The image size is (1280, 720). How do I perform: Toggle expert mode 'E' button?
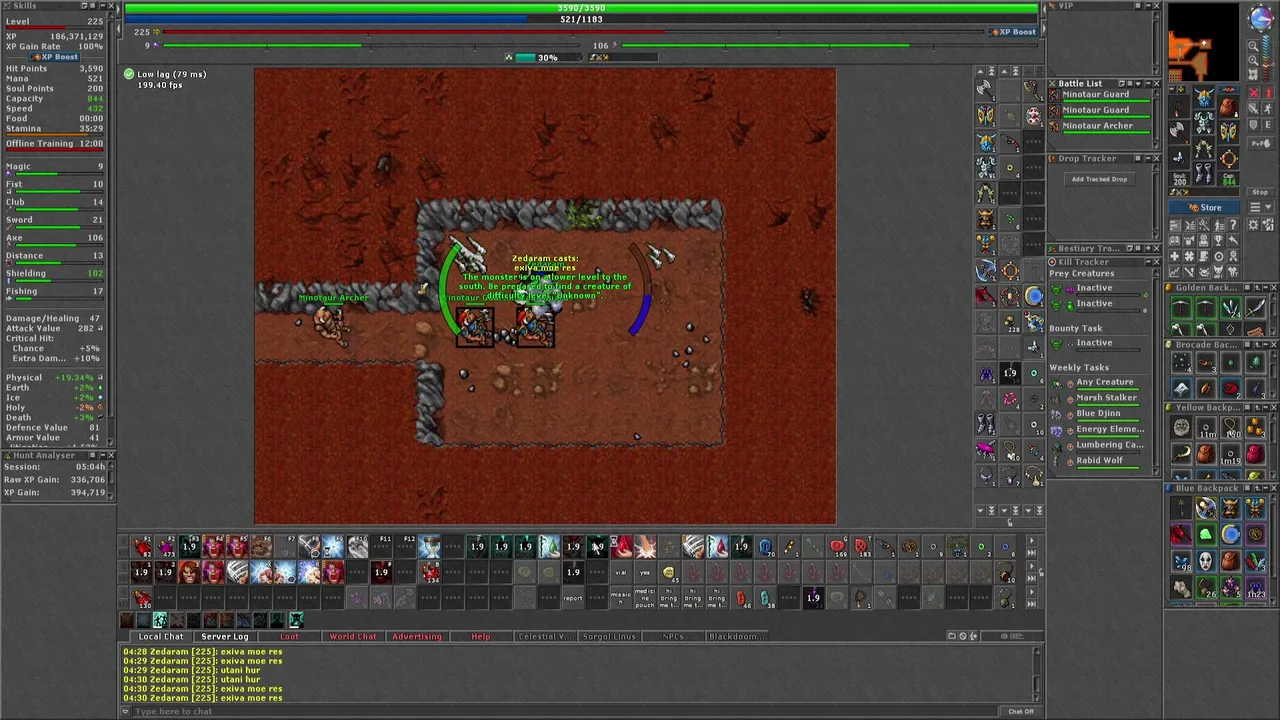click(x=1268, y=125)
